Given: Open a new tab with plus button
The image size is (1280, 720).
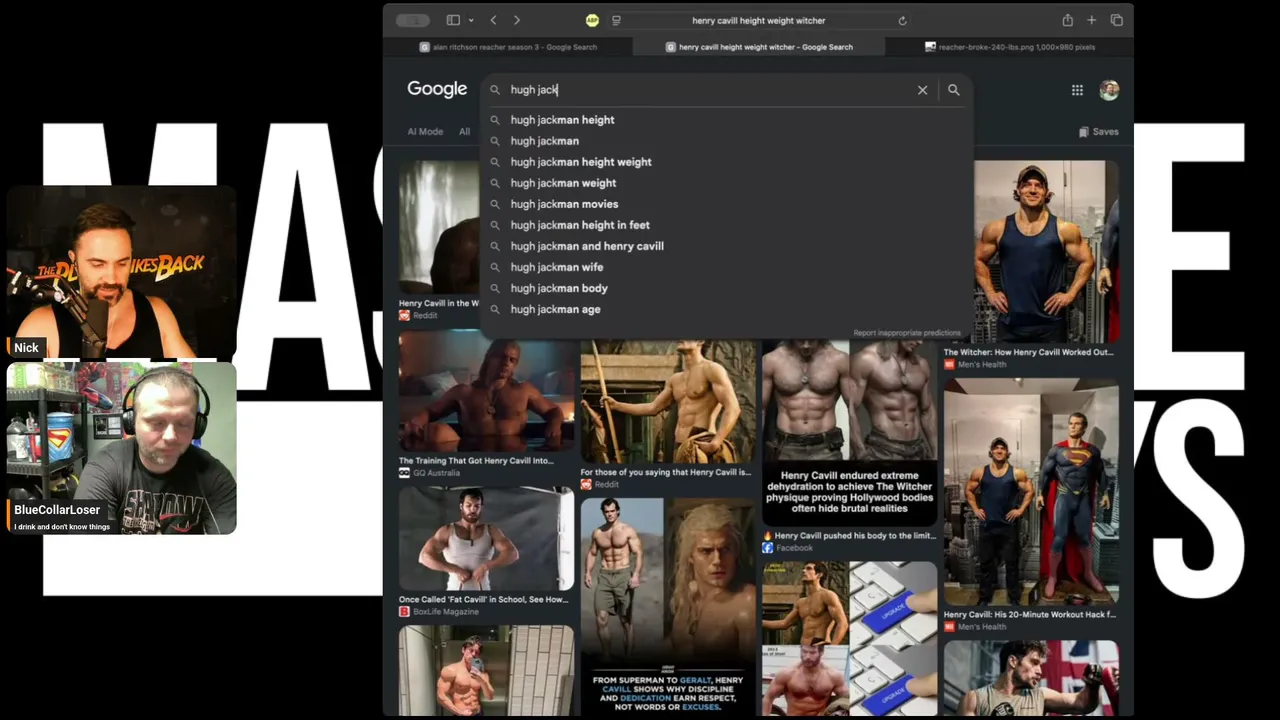Looking at the screenshot, I should [1091, 20].
